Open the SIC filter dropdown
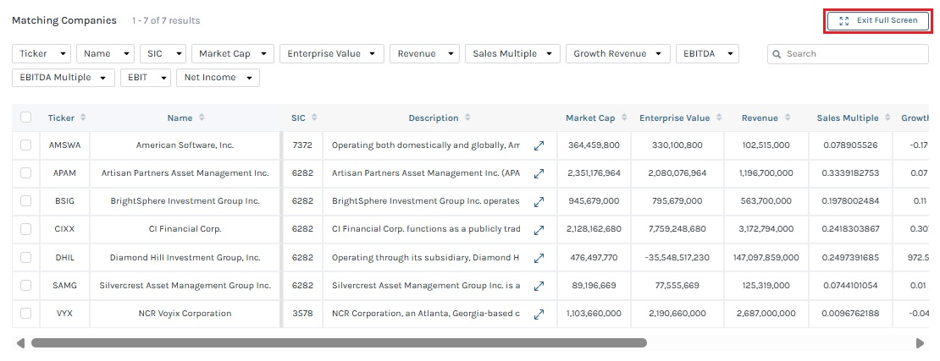The width and height of the screenshot is (940, 361). click(x=163, y=53)
